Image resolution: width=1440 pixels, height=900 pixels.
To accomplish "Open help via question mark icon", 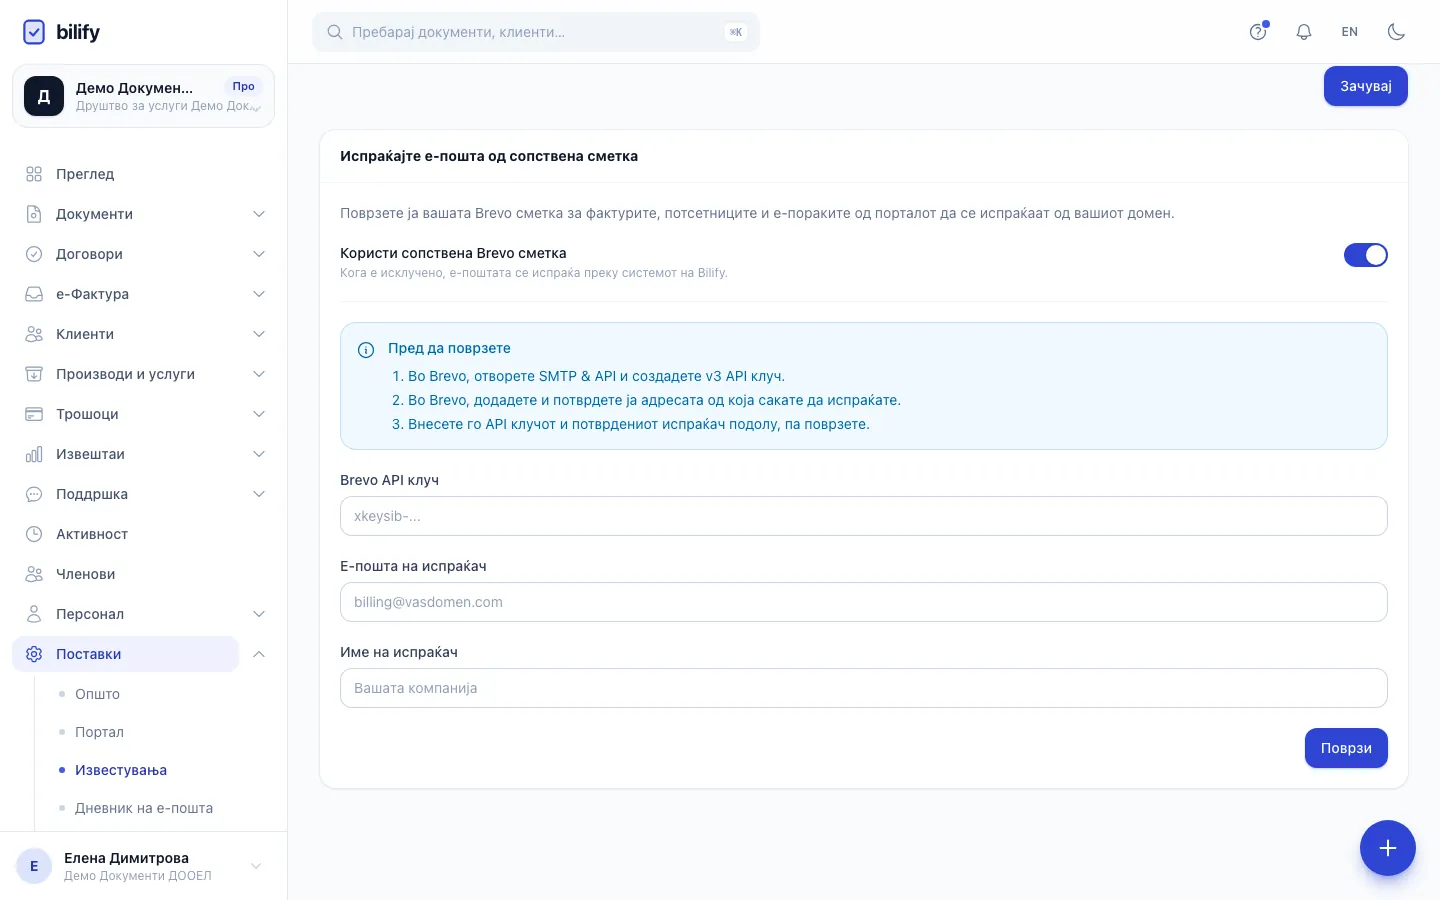I will click(x=1258, y=32).
